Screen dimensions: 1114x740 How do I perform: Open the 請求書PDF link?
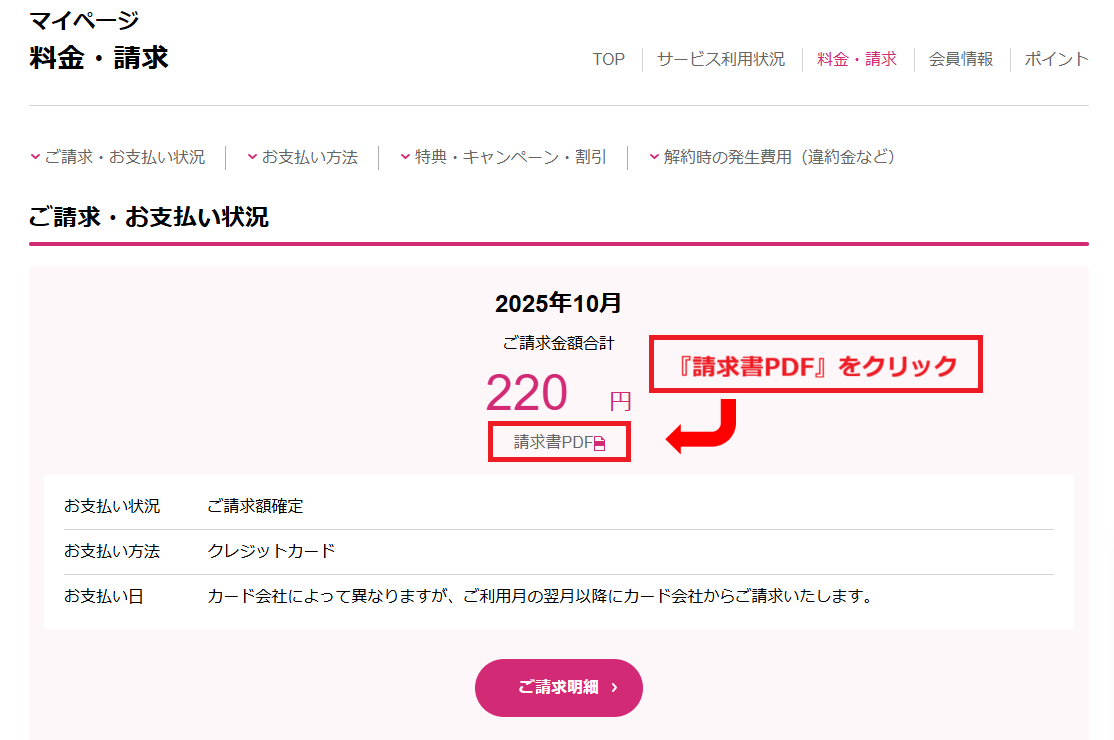click(554, 442)
